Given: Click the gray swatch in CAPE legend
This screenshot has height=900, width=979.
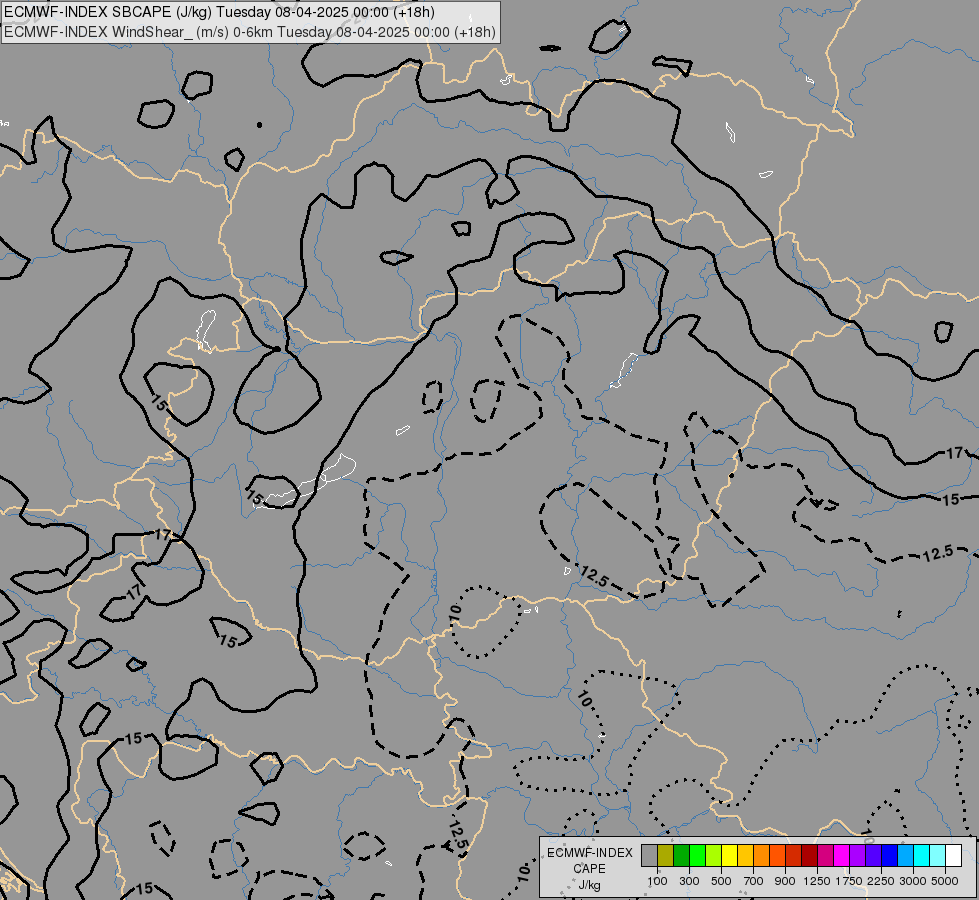Looking at the screenshot, I should [x=649, y=856].
